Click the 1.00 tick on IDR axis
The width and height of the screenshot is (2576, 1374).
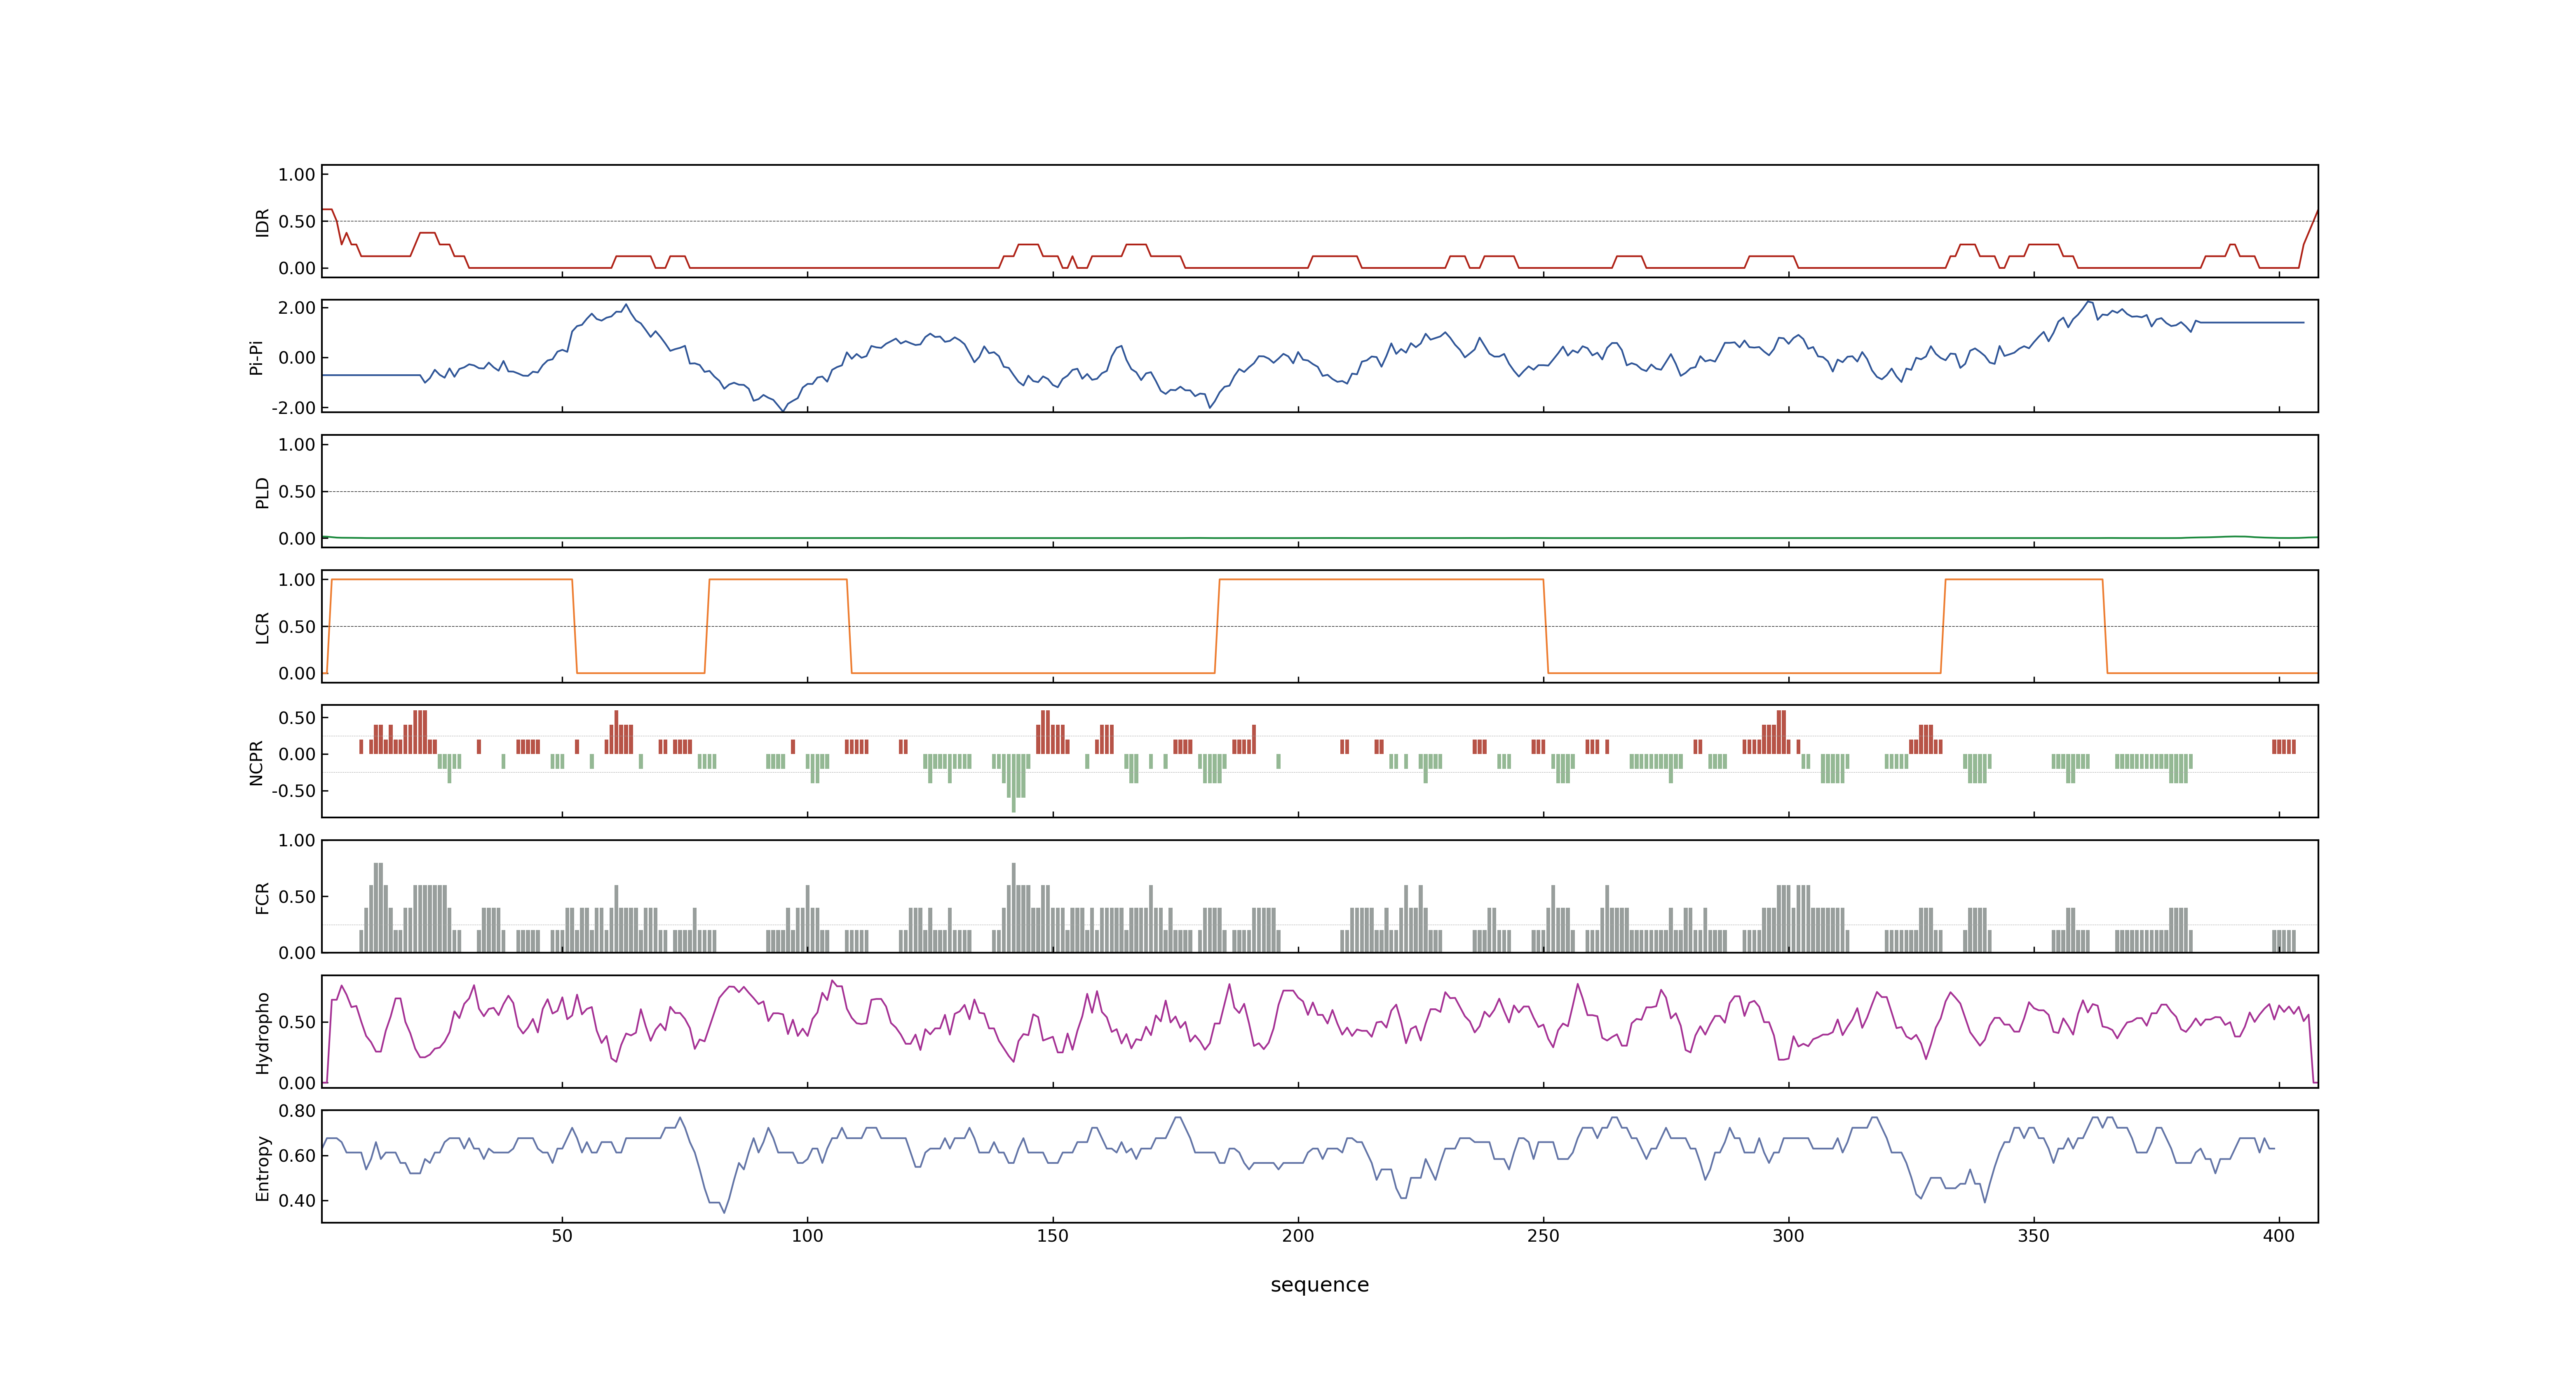click(x=297, y=175)
